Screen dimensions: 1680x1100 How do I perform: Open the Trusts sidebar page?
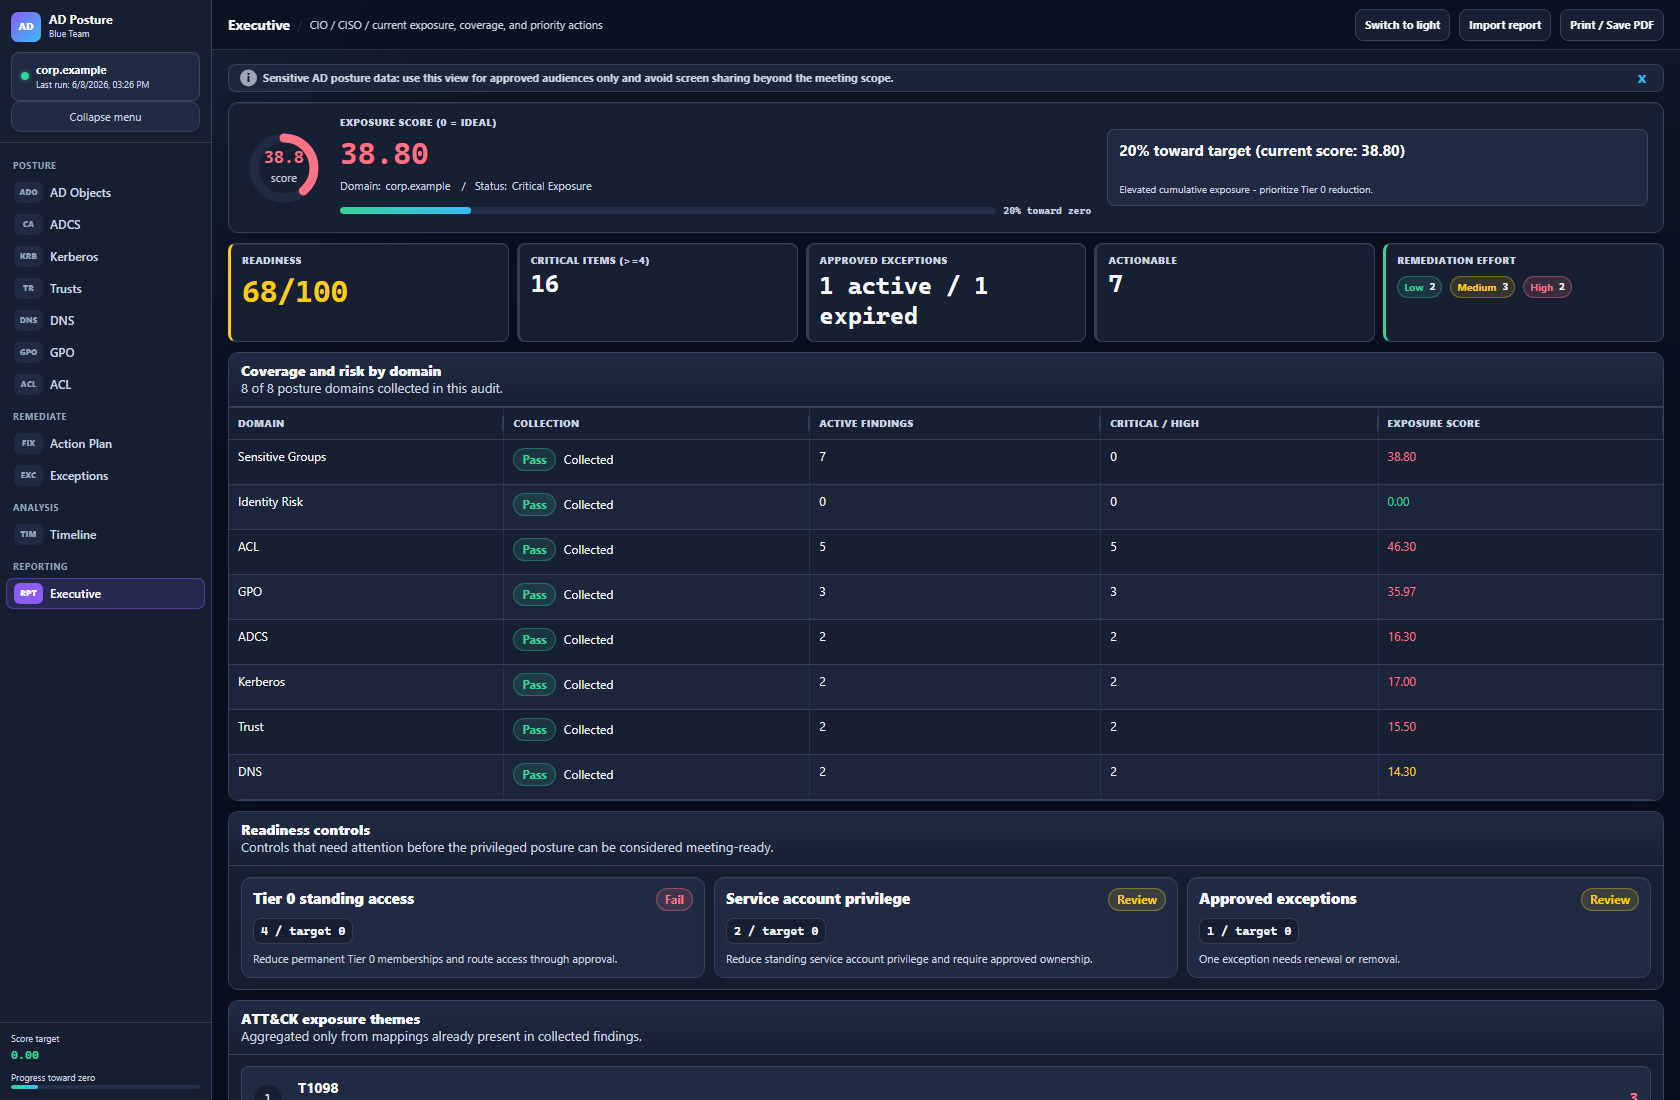[x=105, y=289]
